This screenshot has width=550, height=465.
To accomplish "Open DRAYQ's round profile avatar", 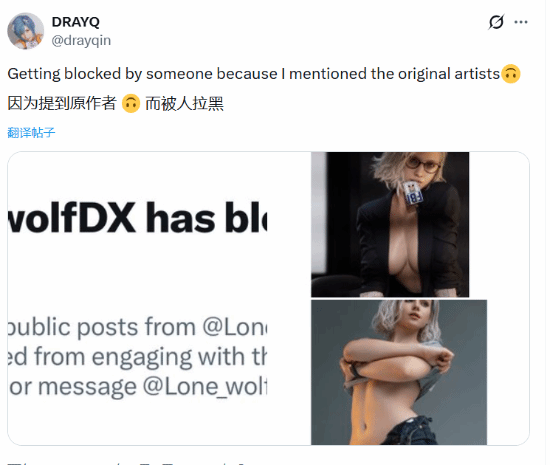I will click(x=26, y=31).
